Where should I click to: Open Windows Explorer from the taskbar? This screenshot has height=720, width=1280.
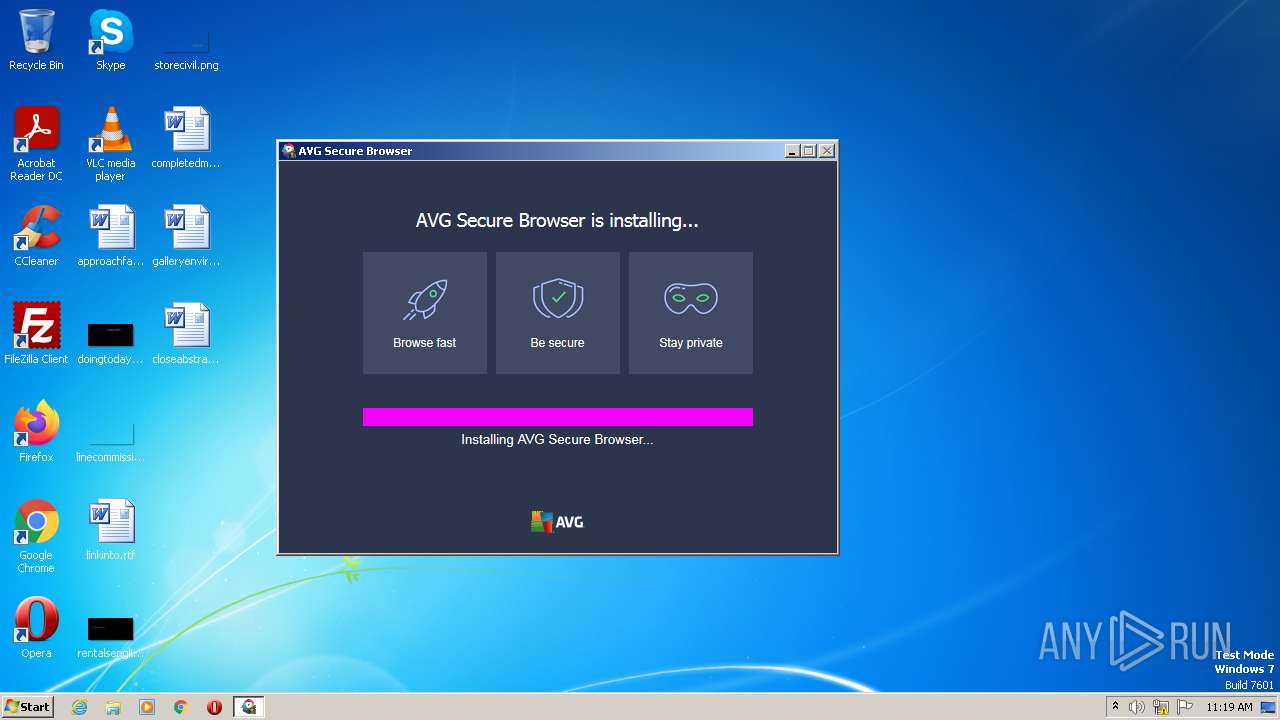click(x=113, y=707)
